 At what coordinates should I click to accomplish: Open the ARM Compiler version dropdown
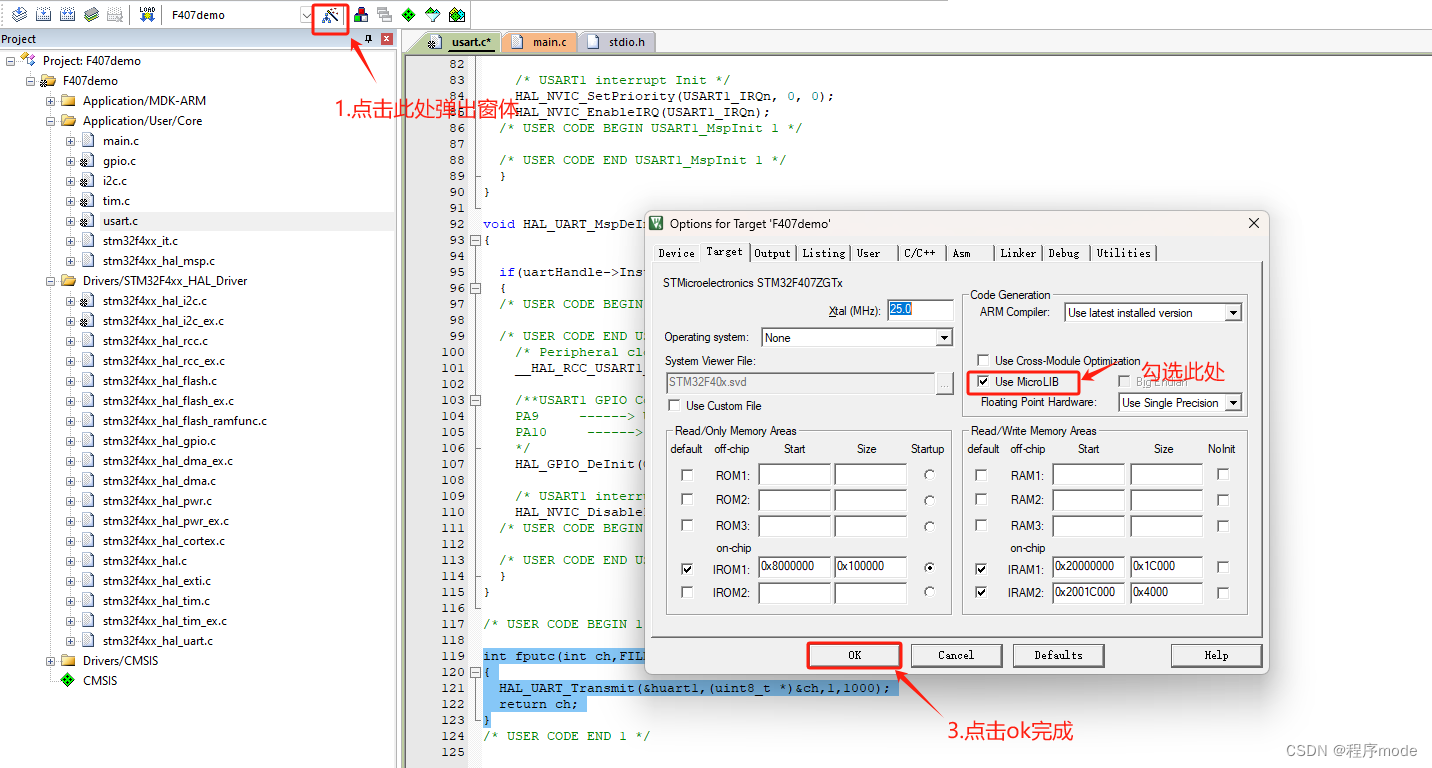1234,313
